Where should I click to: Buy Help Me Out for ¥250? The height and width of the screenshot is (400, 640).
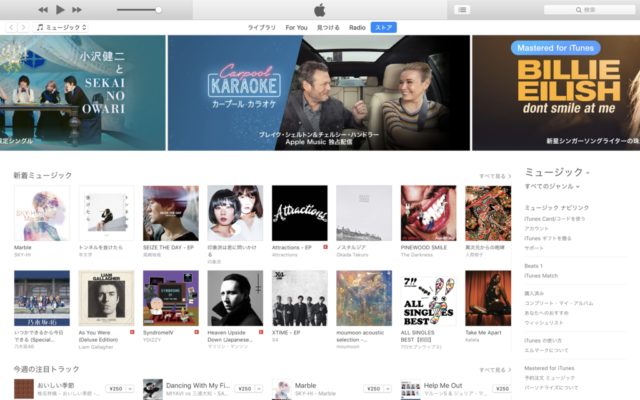pos(502,389)
